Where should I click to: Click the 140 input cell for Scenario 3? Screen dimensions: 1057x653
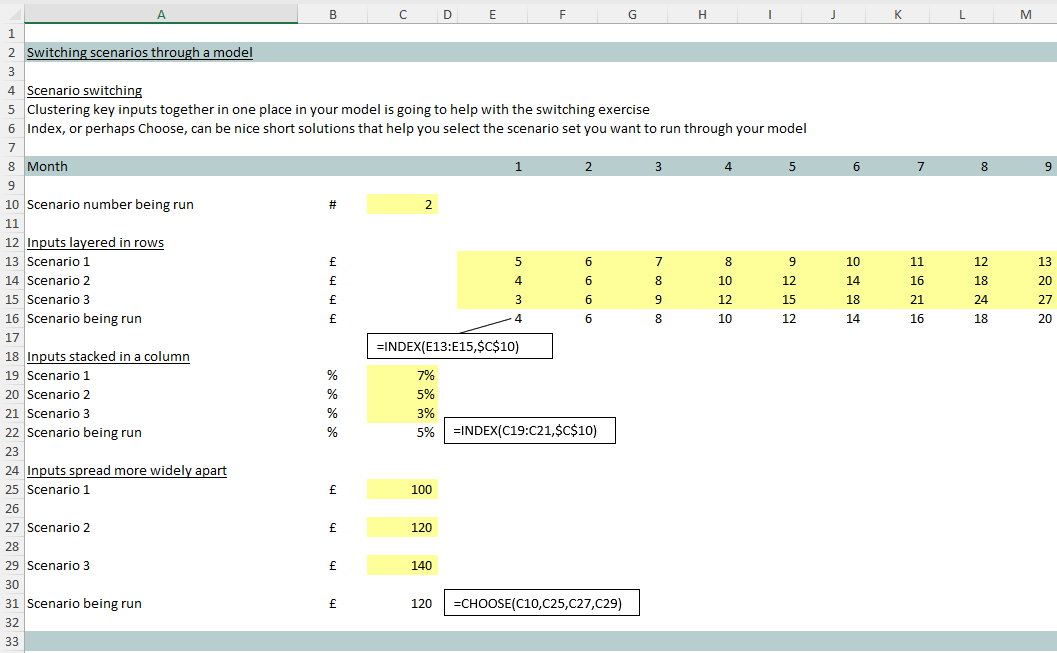[402, 566]
